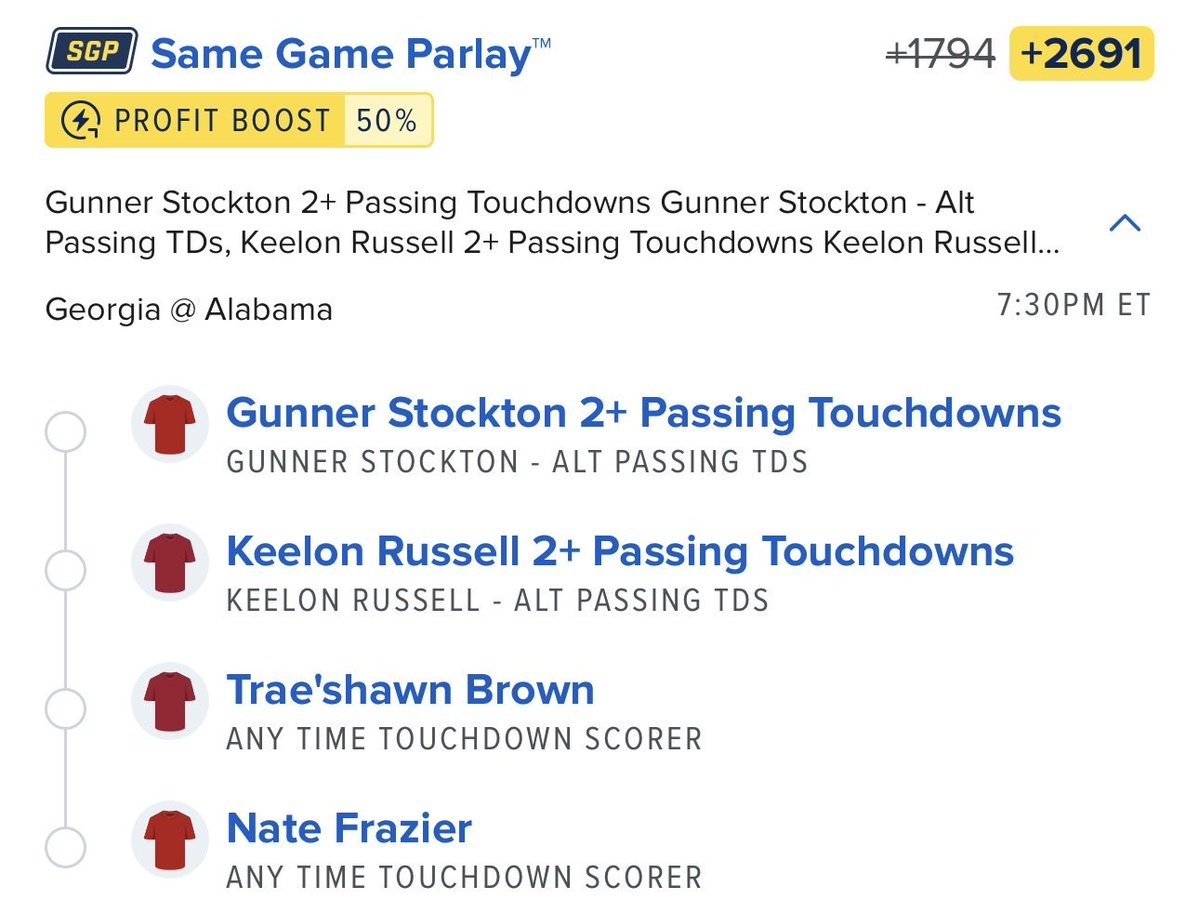1199x913 pixels.
Task: Click the boosted +2691 odds button
Action: 1081,54
